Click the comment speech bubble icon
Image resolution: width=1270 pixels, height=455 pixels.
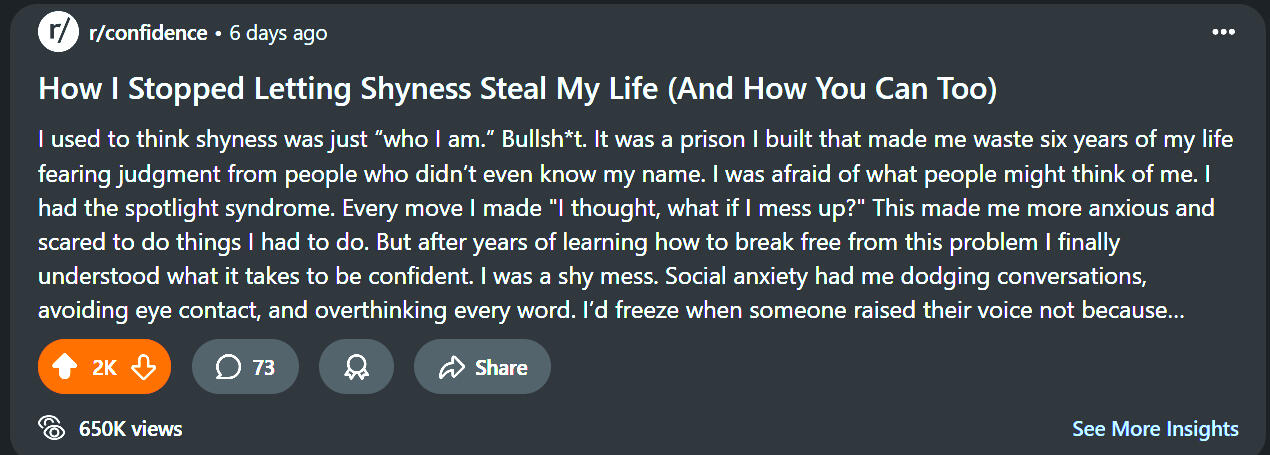tap(228, 368)
